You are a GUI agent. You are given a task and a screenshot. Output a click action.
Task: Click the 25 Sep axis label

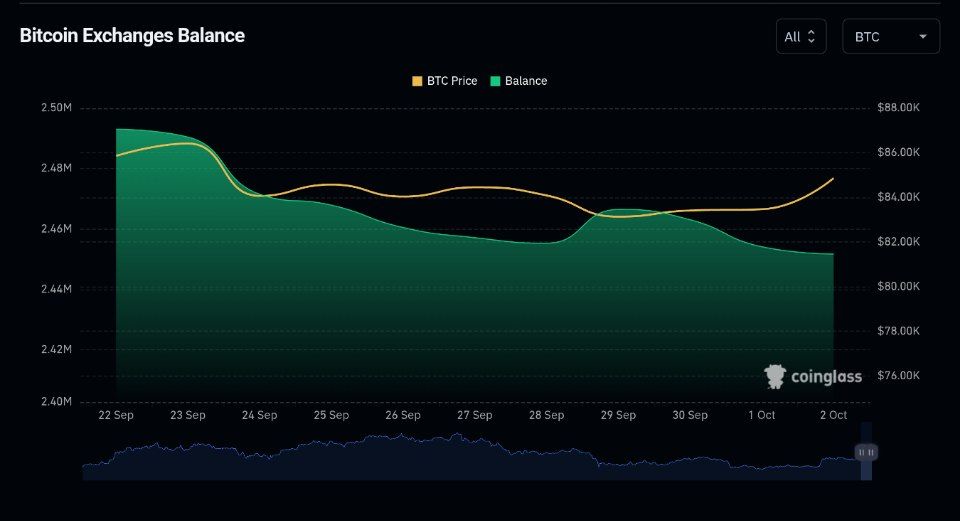click(x=331, y=415)
